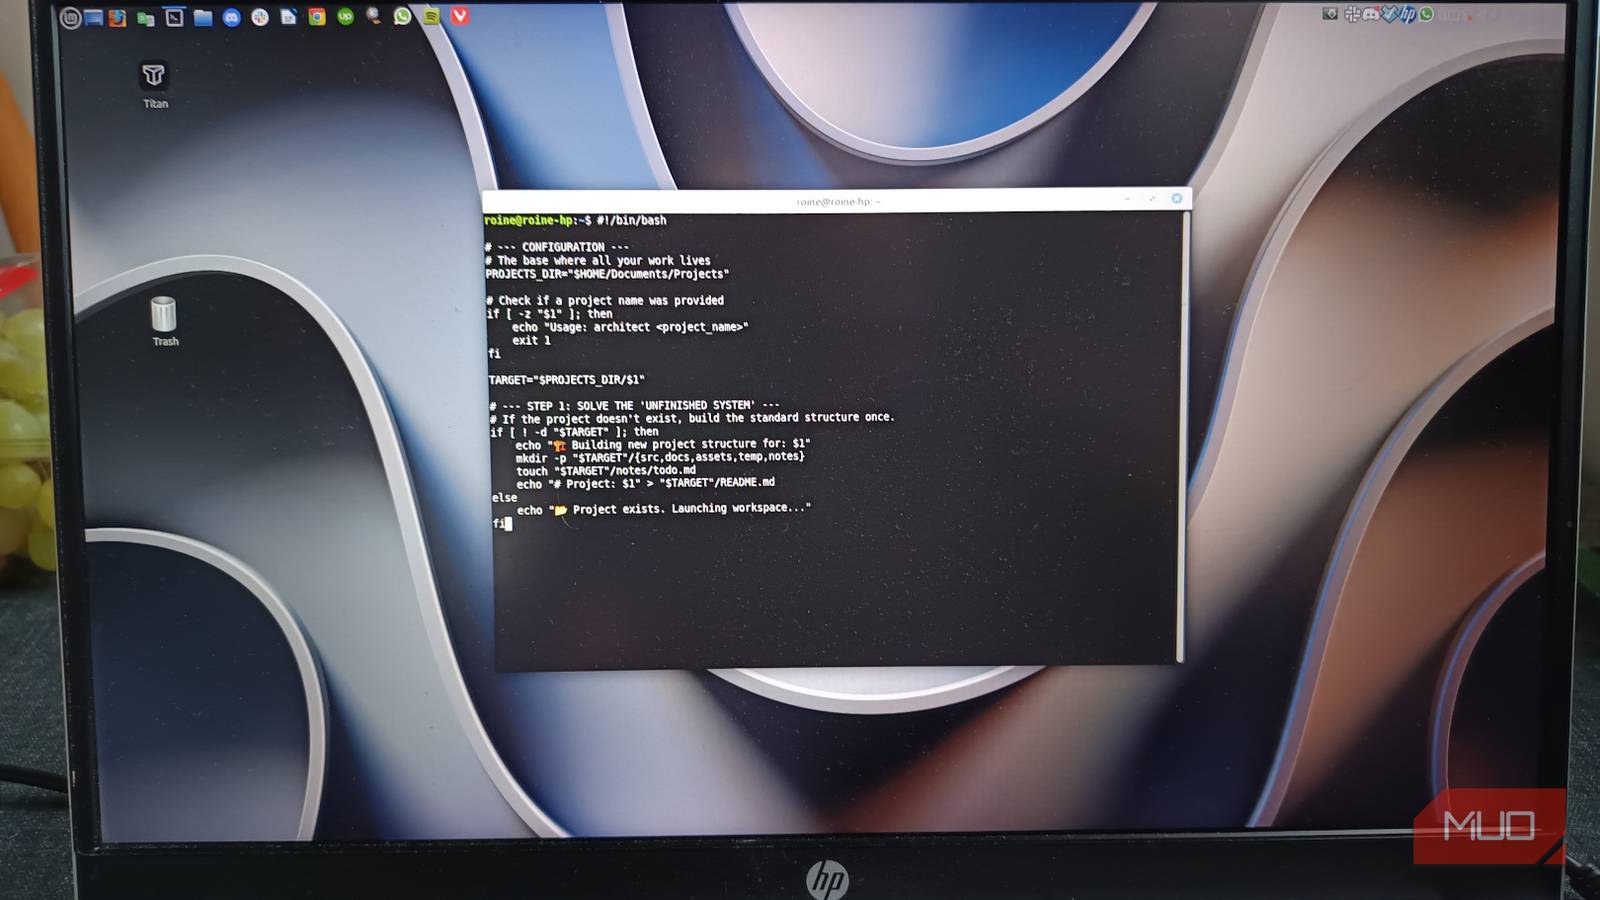This screenshot has height=900, width=1600.
Task: Select the Titan desktop icon
Action: pyautogui.click(x=154, y=85)
